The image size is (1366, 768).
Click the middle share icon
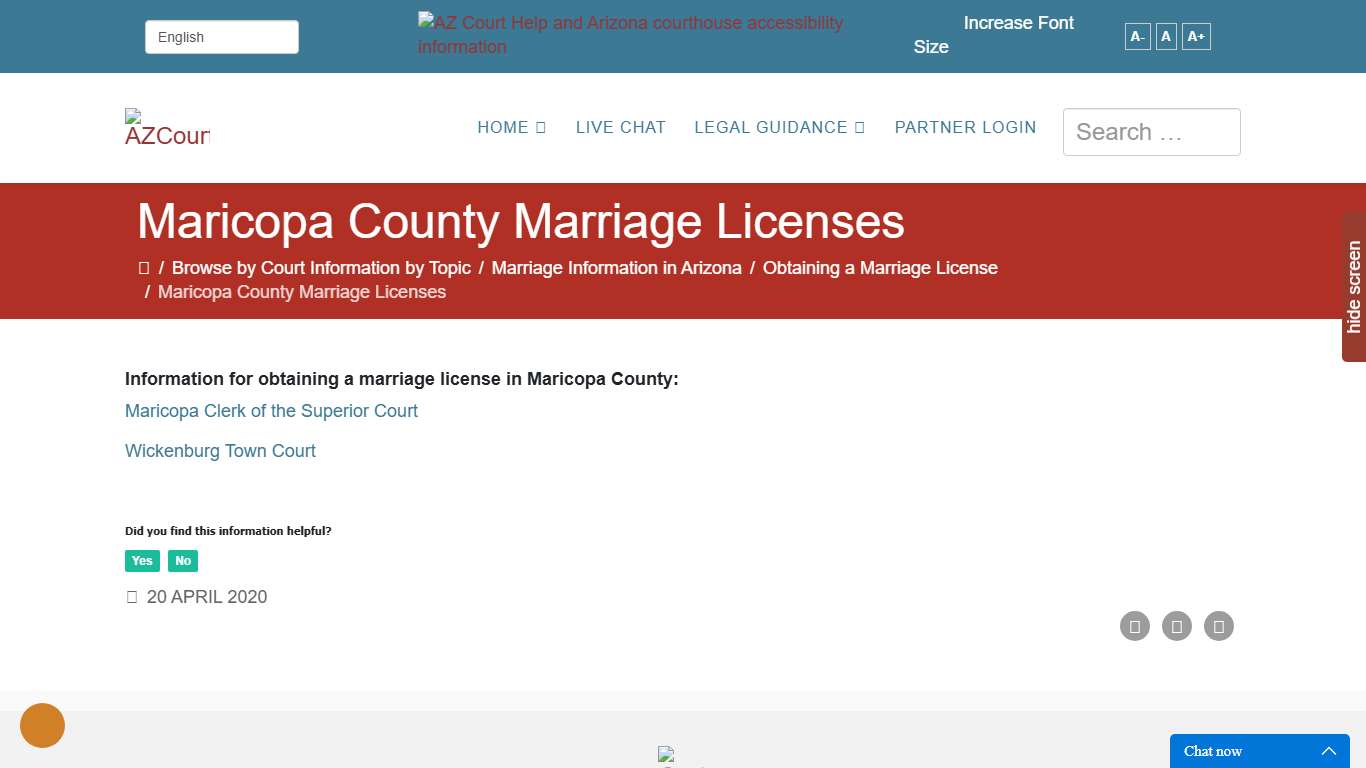1177,626
